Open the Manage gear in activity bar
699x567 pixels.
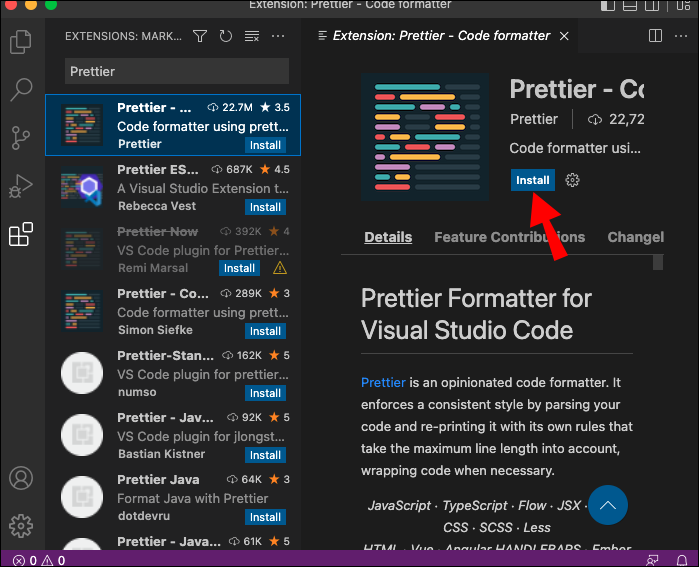tap(21, 526)
